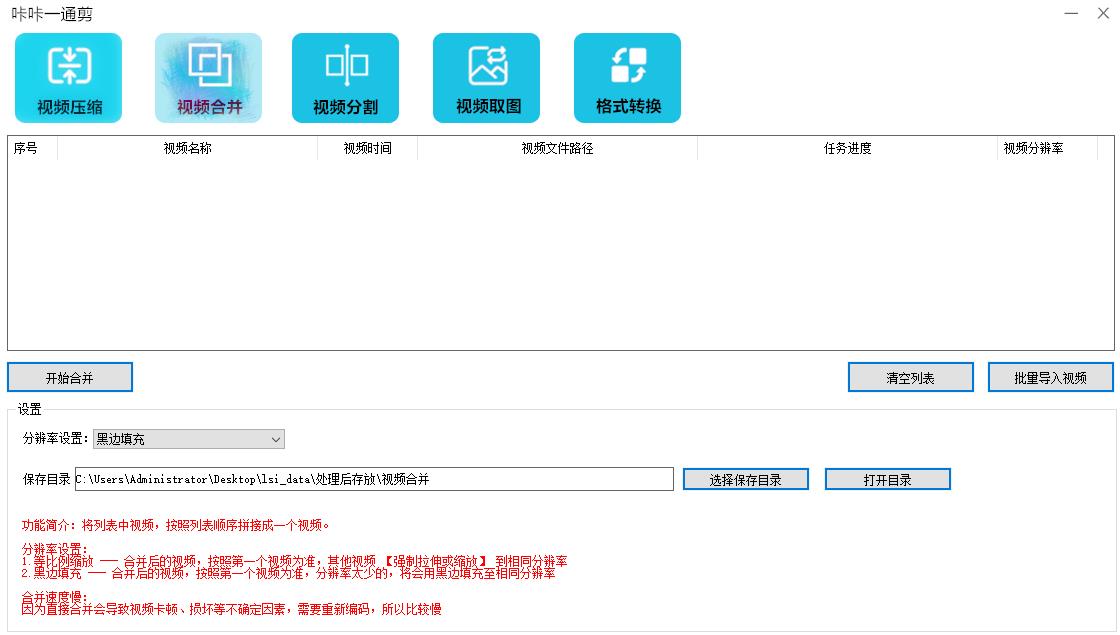1120x635 pixels.
Task: Open the 视频分割 (video split) tool
Action: (x=347, y=77)
